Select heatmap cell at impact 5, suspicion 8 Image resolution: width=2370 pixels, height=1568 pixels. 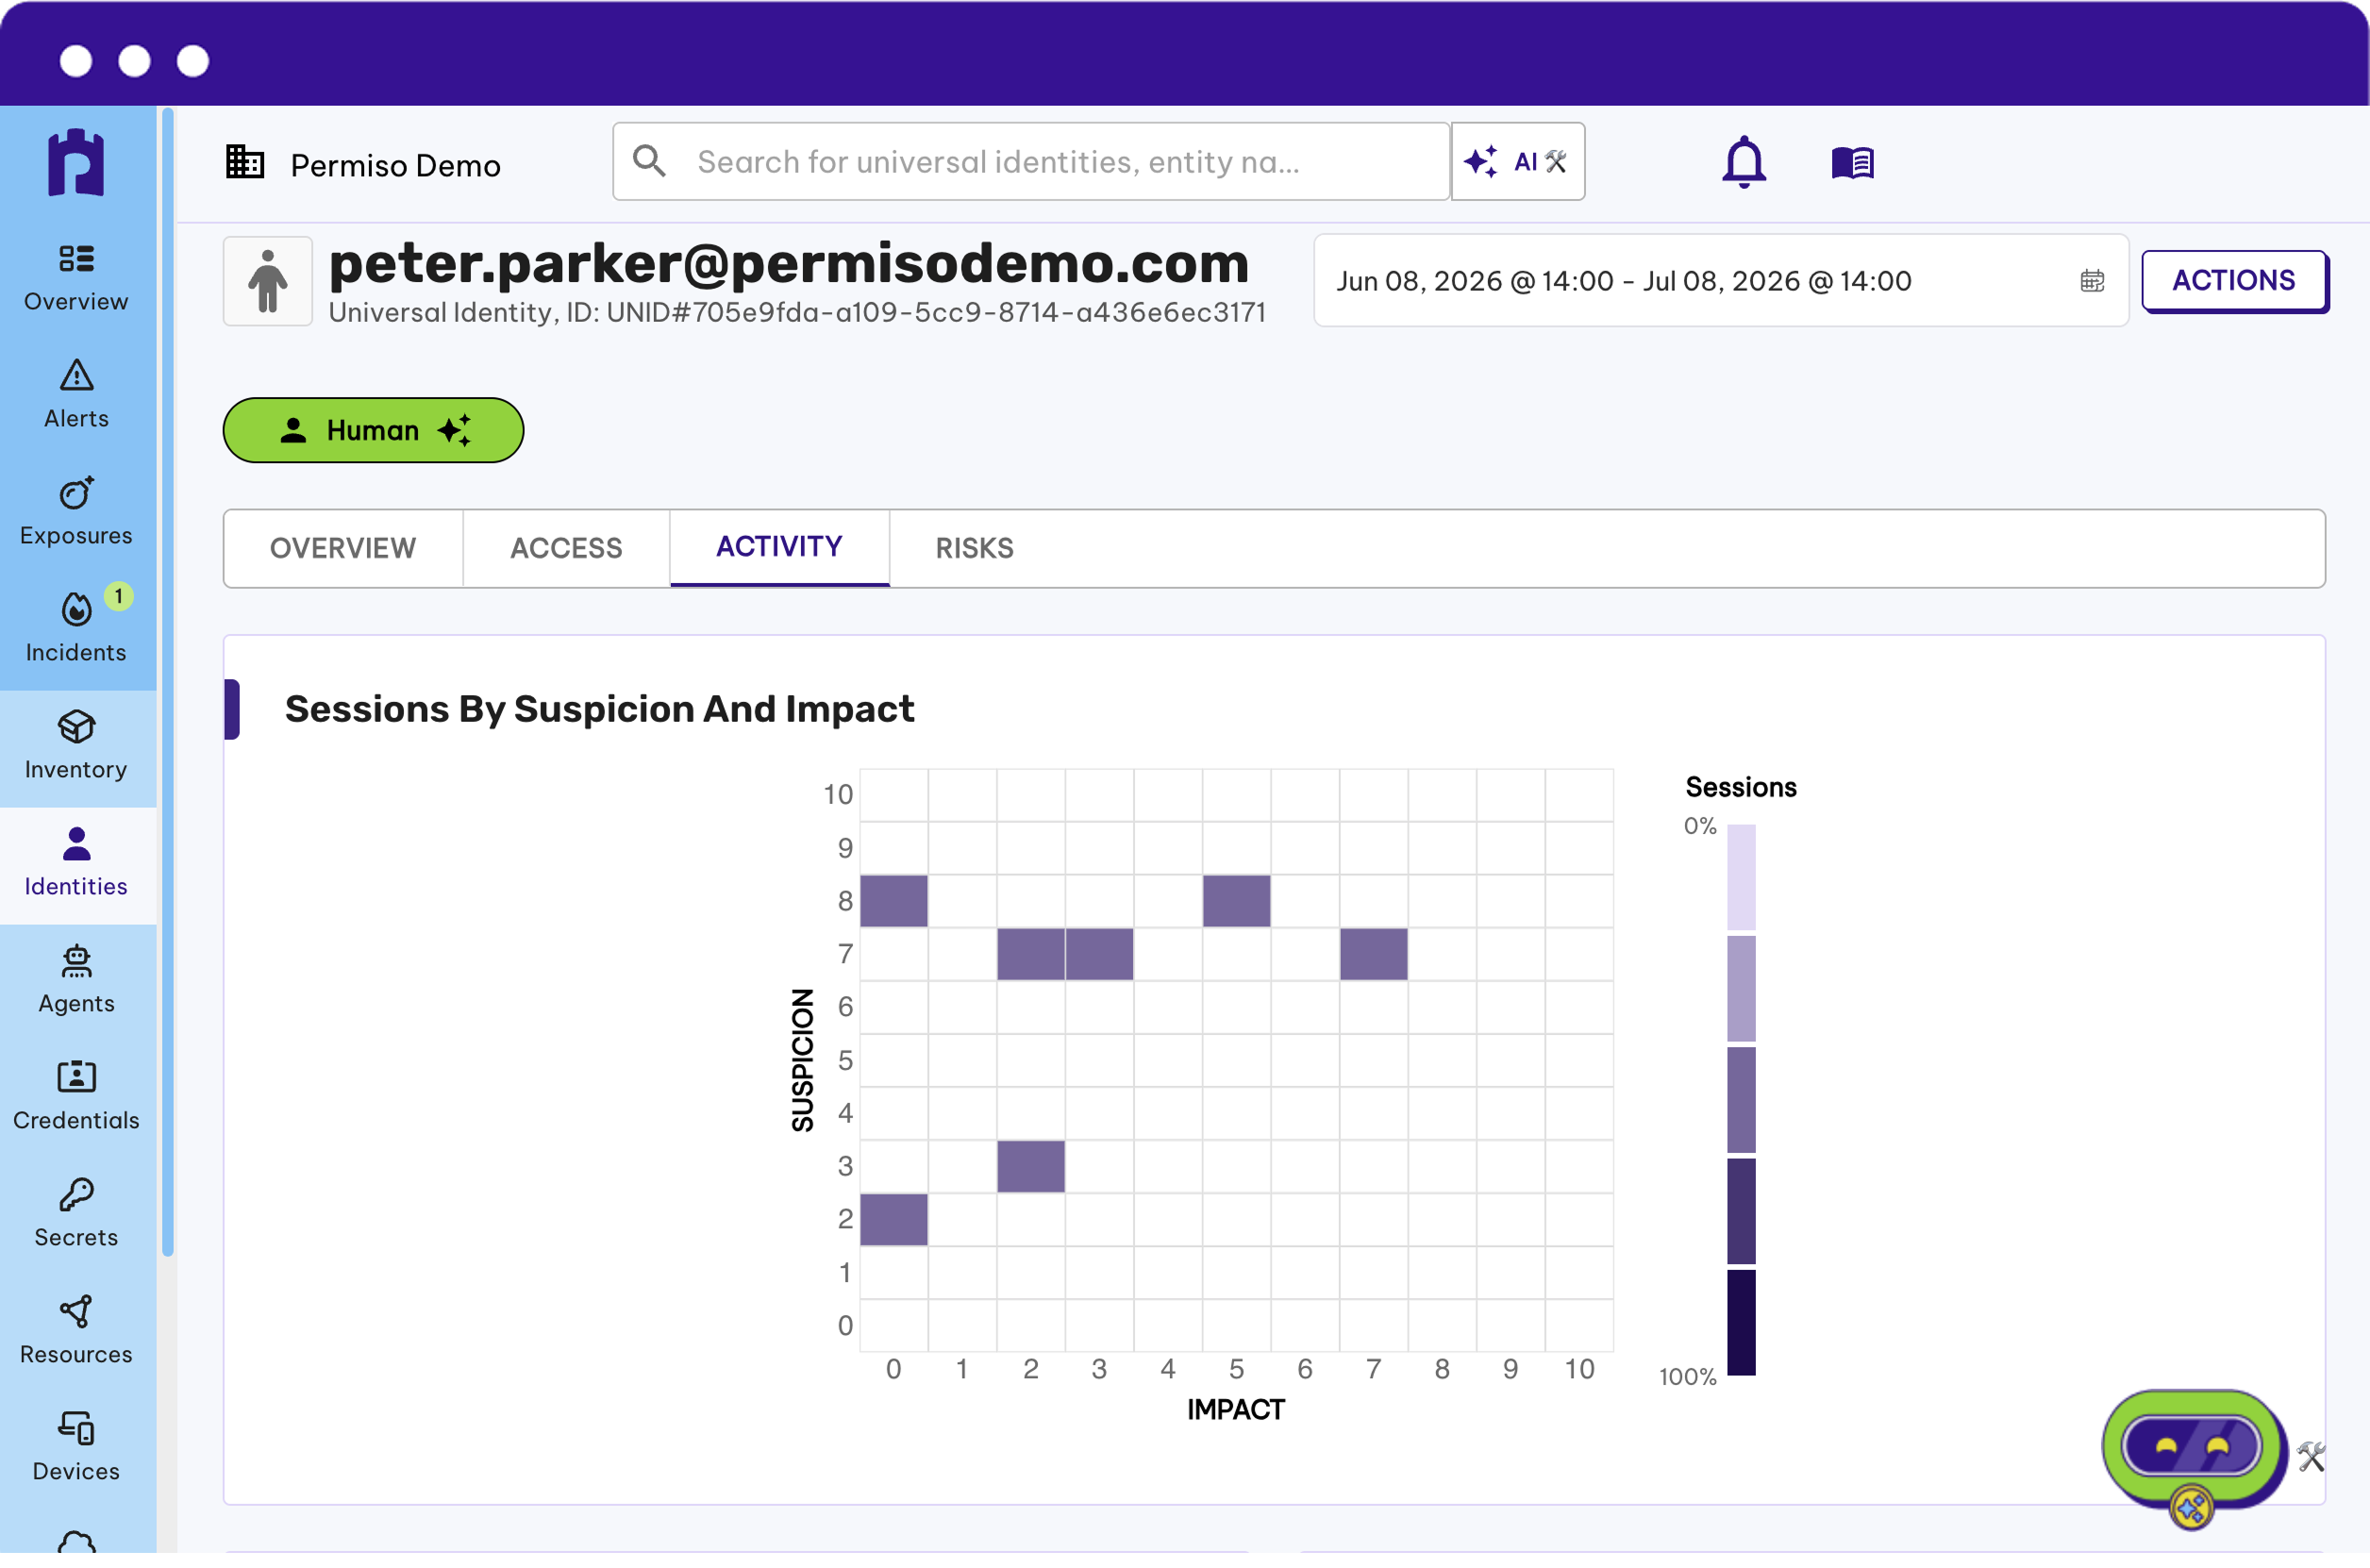pos(1236,901)
